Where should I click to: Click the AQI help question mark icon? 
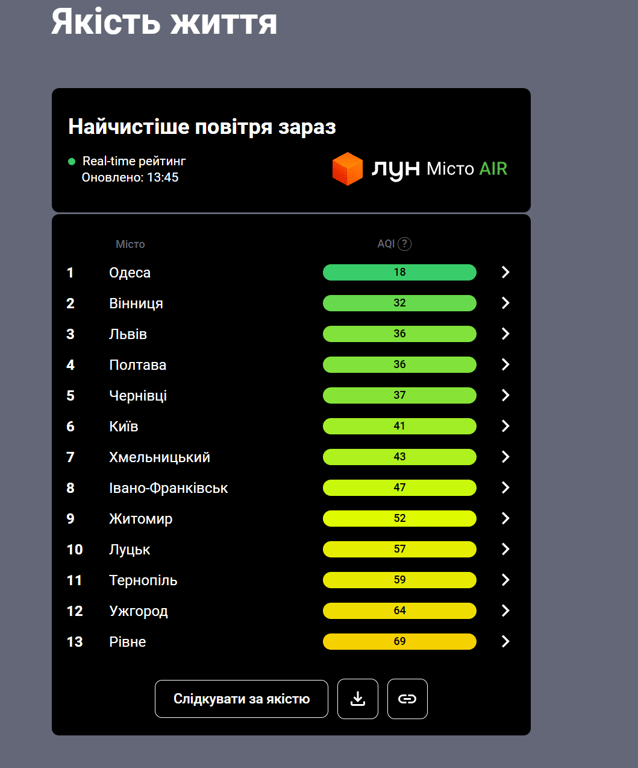point(404,244)
